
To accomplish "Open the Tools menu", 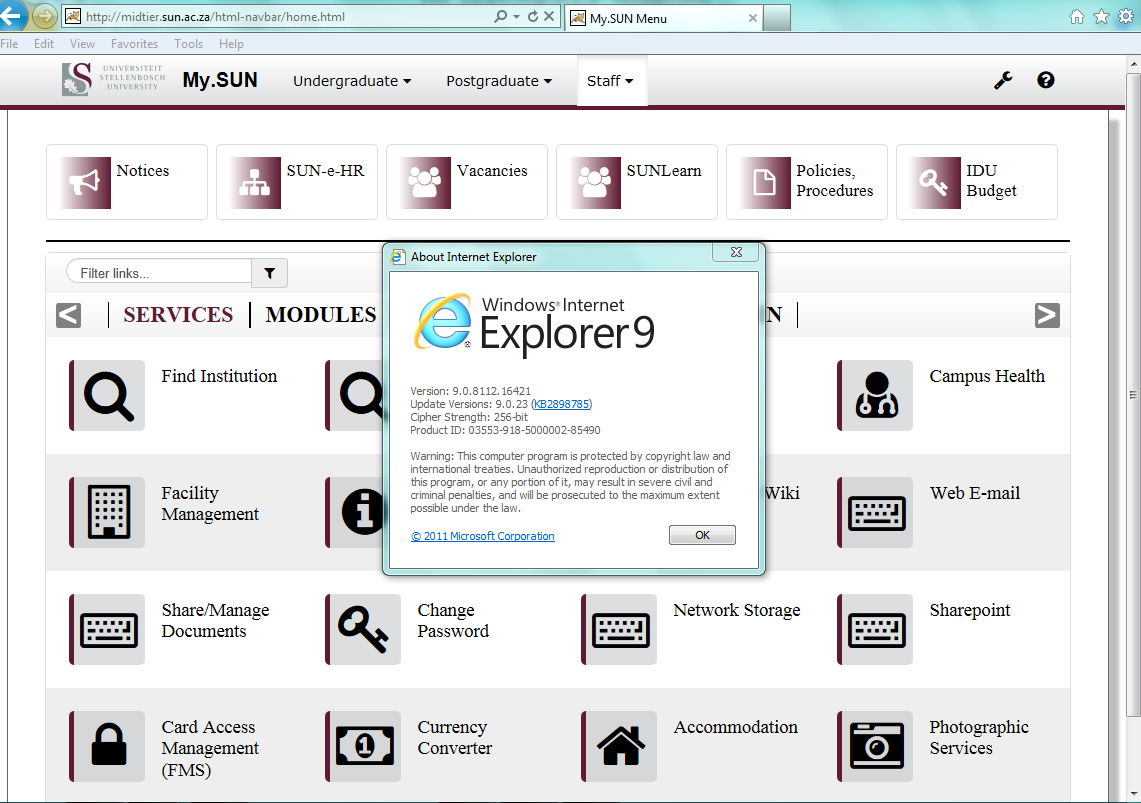I will [x=188, y=44].
